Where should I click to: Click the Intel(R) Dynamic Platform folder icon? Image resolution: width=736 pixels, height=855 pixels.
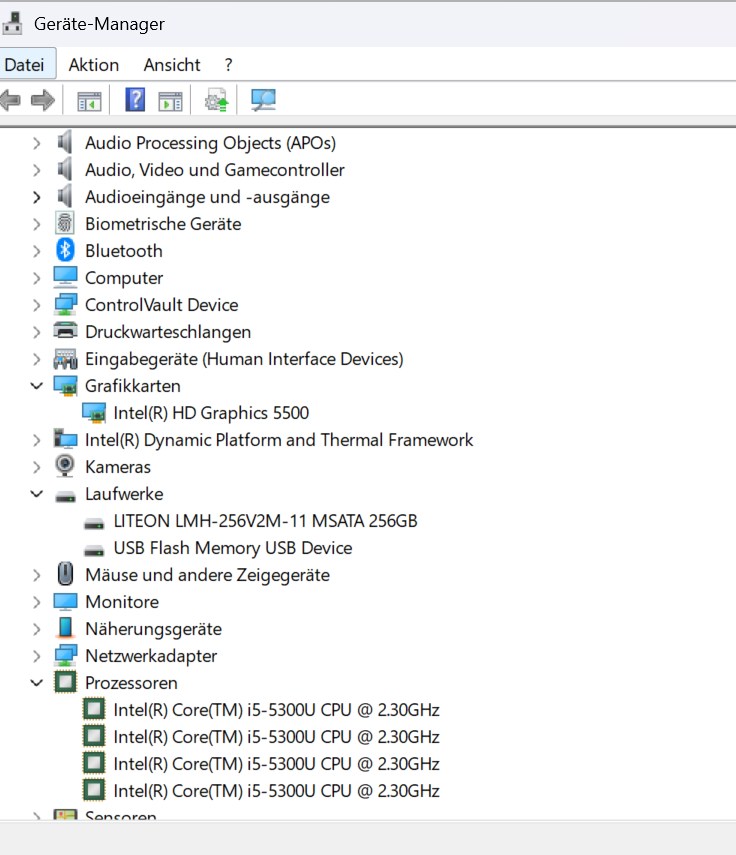[x=65, y=439]
